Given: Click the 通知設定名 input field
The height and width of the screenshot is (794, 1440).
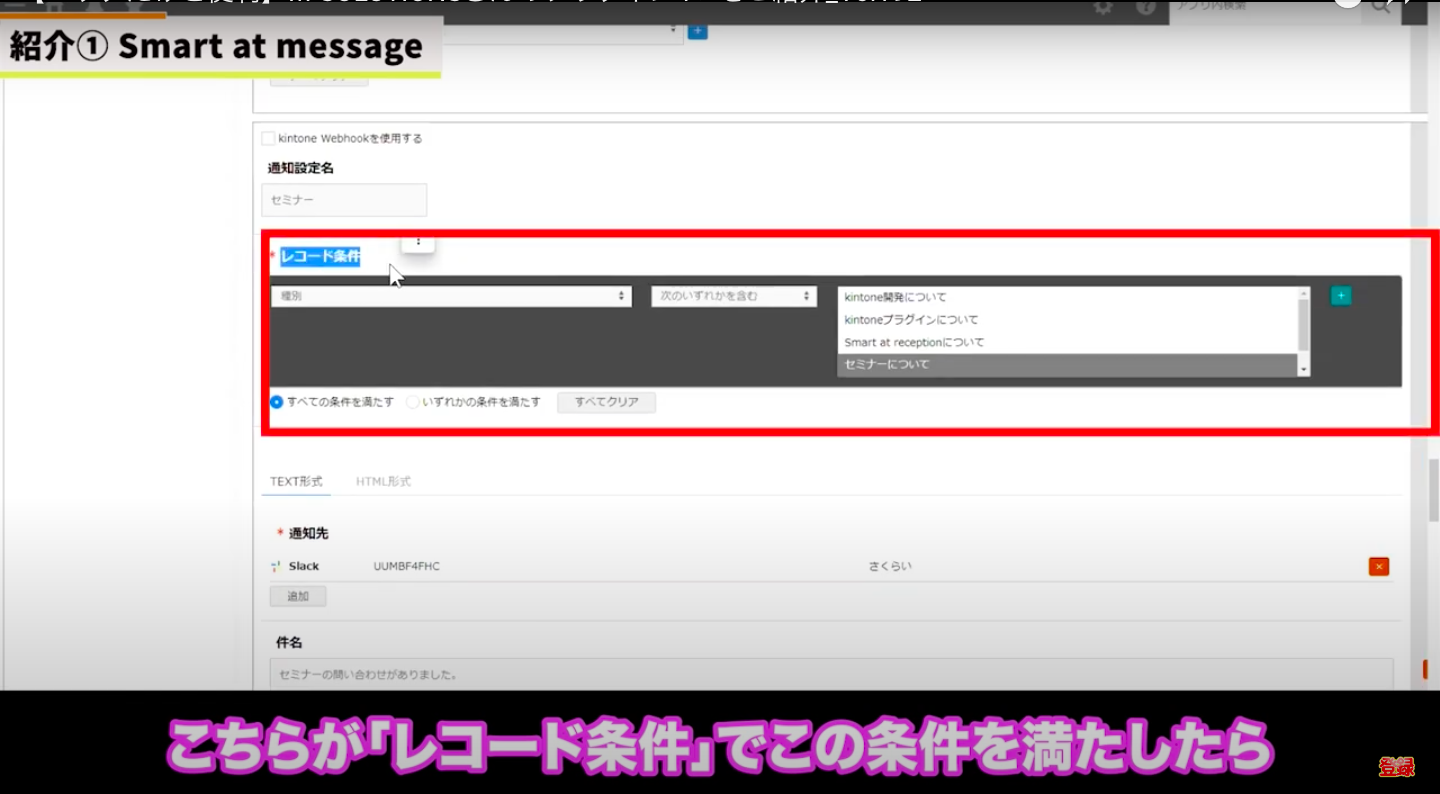Looking at the screenshot, I should tap(344, 200).
